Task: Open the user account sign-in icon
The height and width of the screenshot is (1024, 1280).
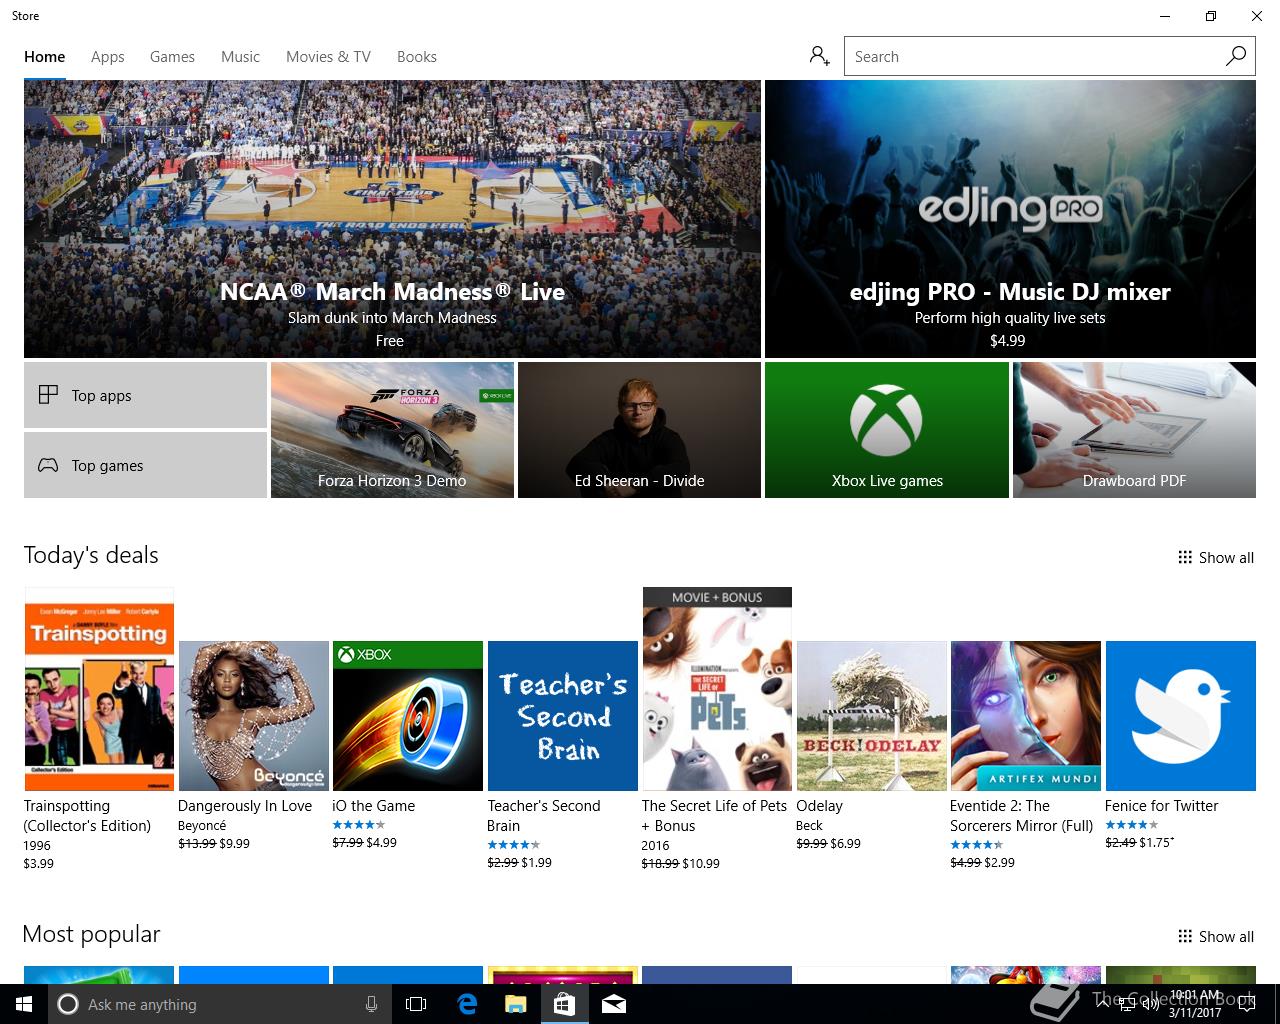Action: [820, 56]
